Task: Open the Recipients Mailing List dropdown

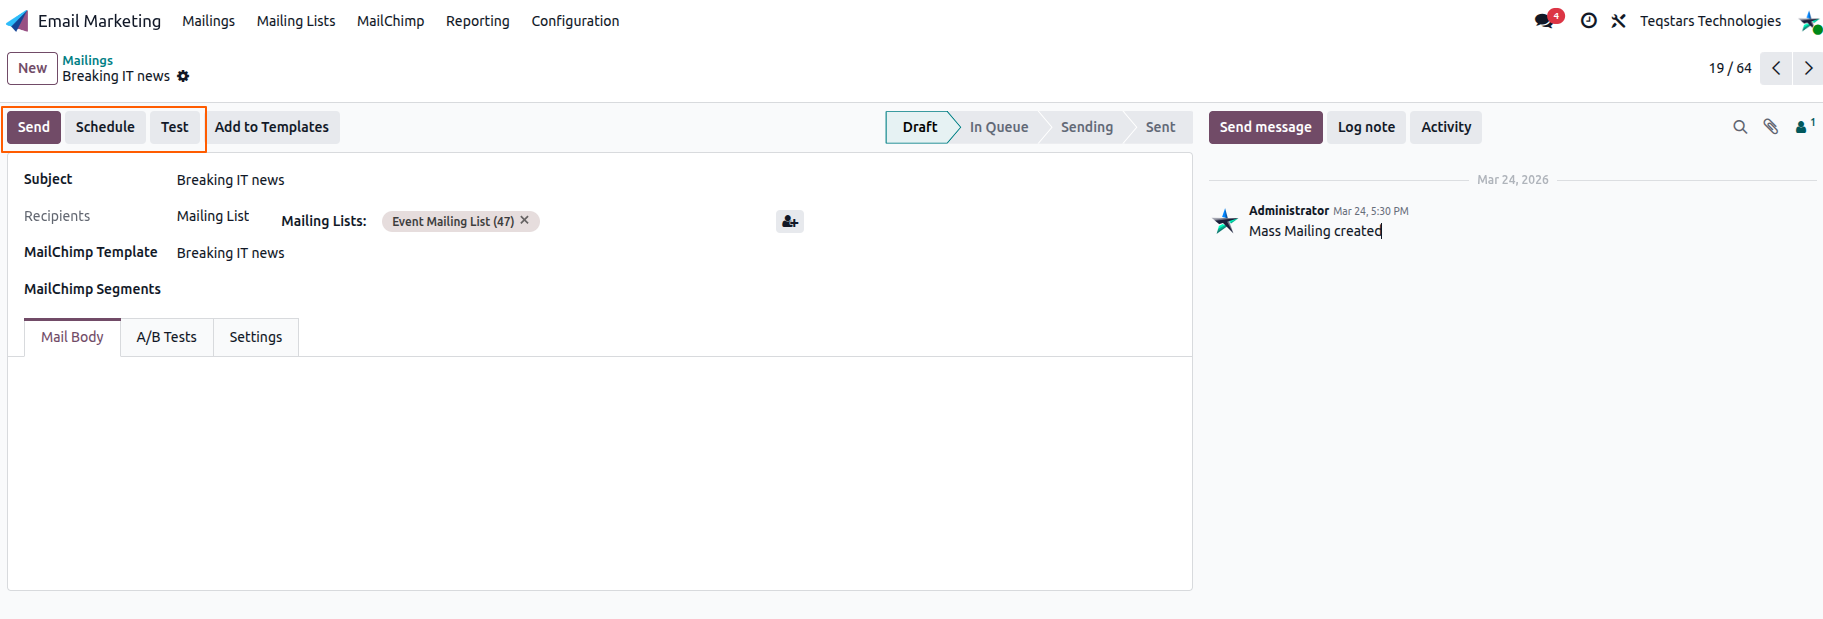Action: pyautogui.click(x=213, y=216)
